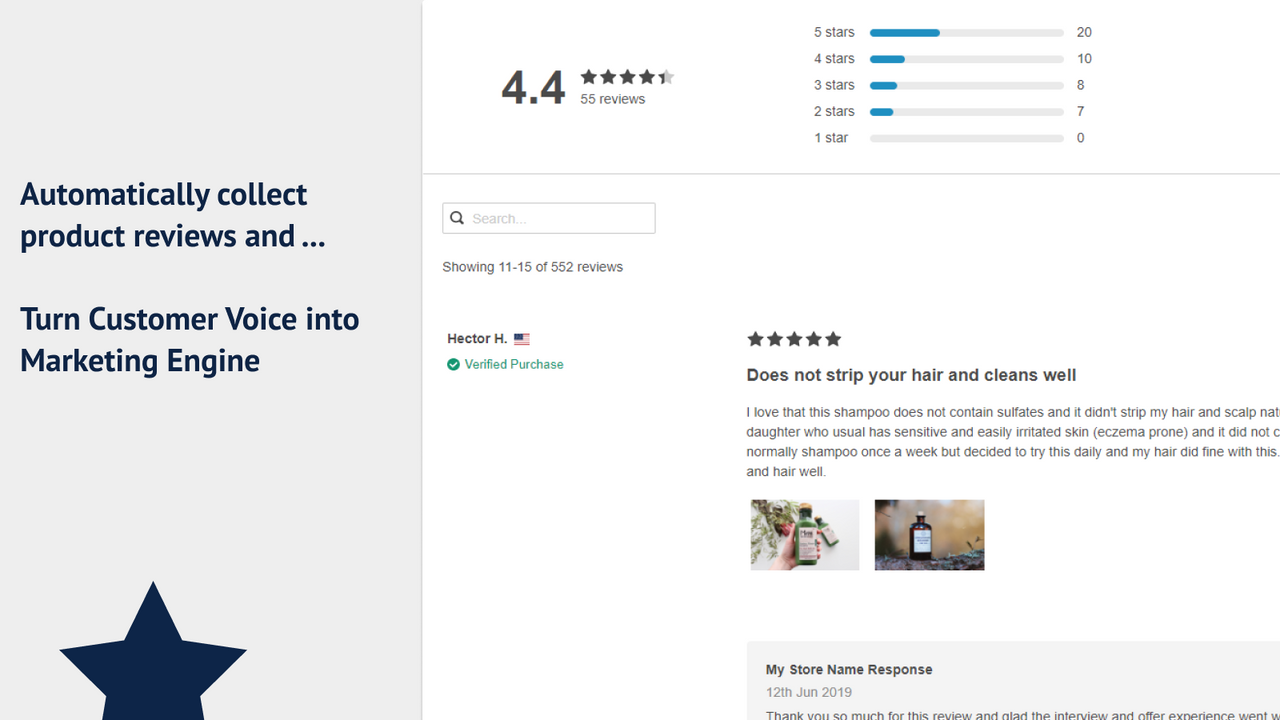Click the '5 stars' label
Screen dimensions: 1280x720
834,32
